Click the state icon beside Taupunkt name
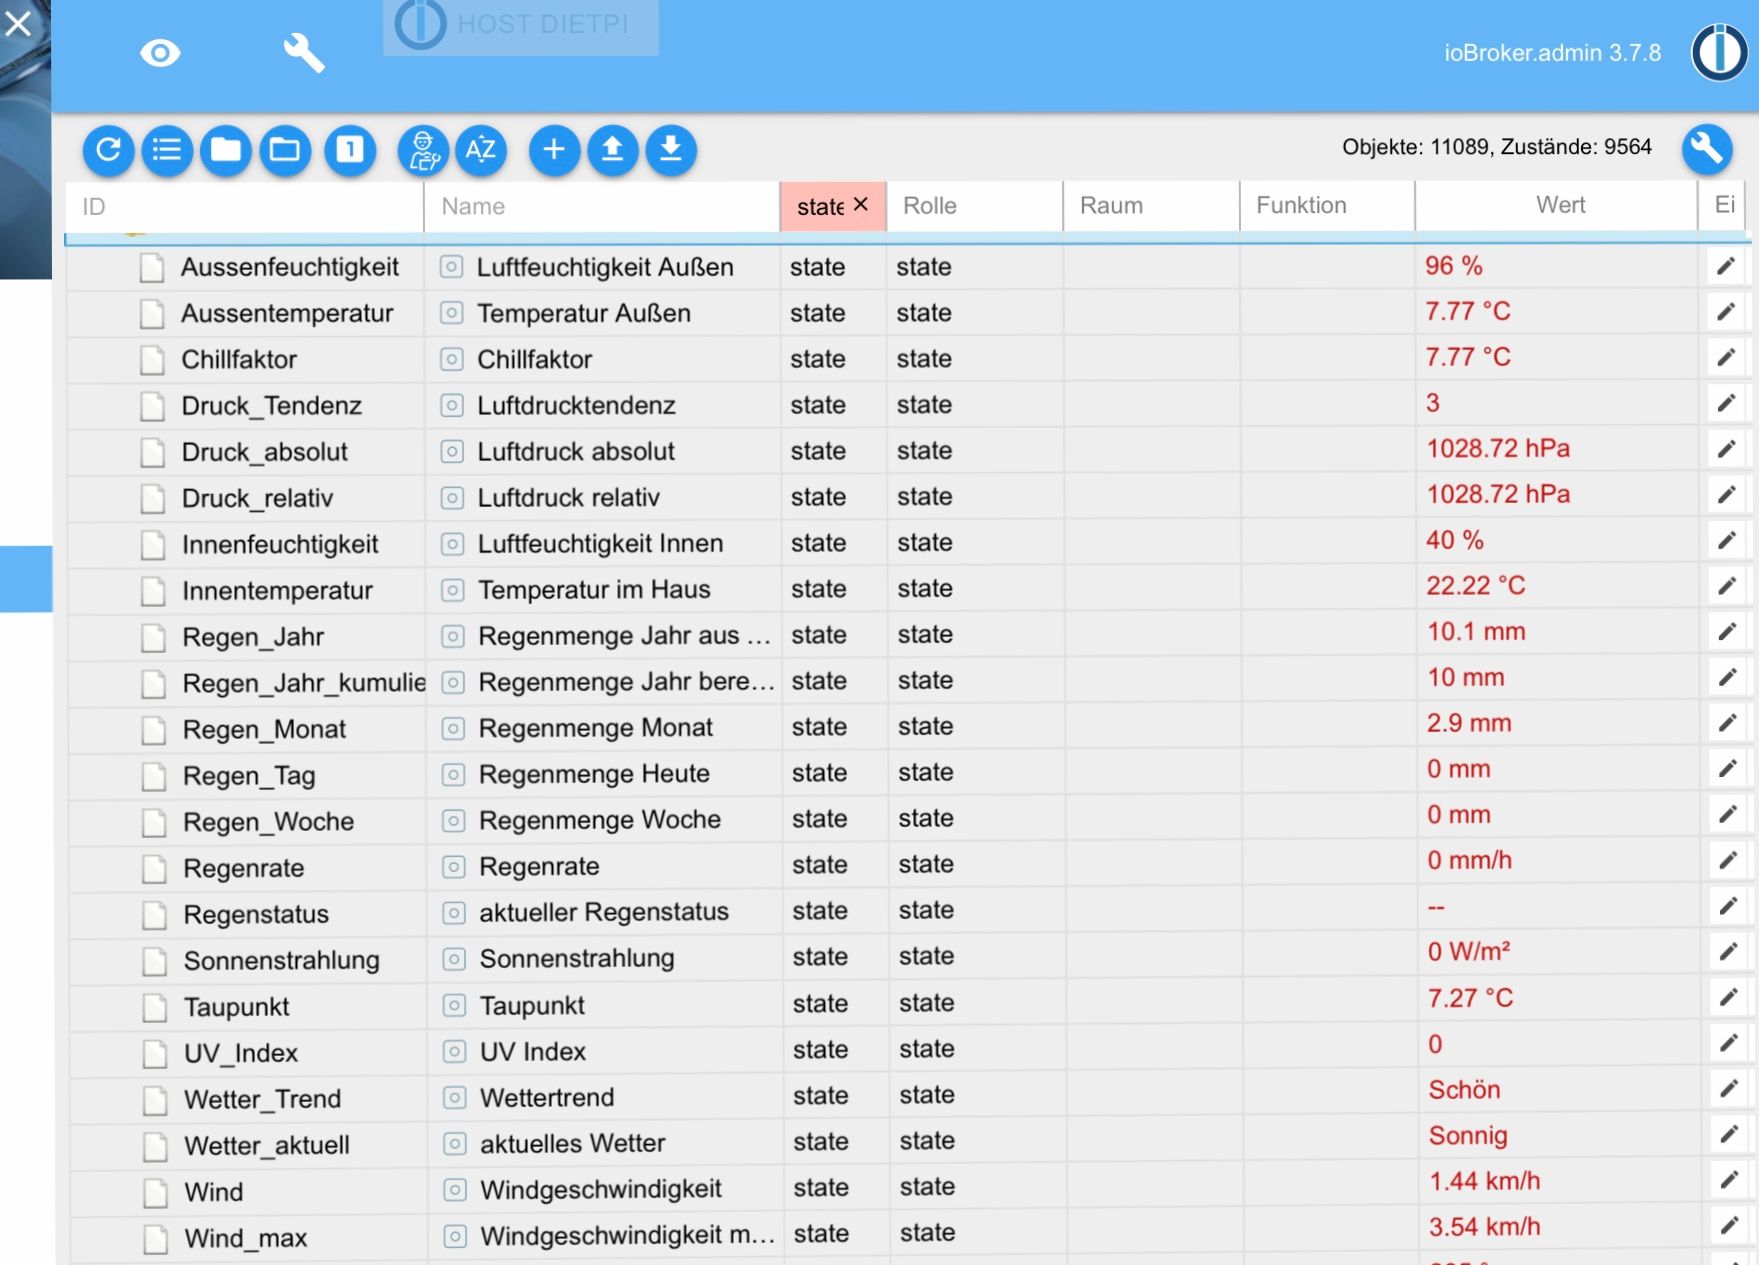Viewport: 1759px width, 1265px height. tap(454, 1005)
